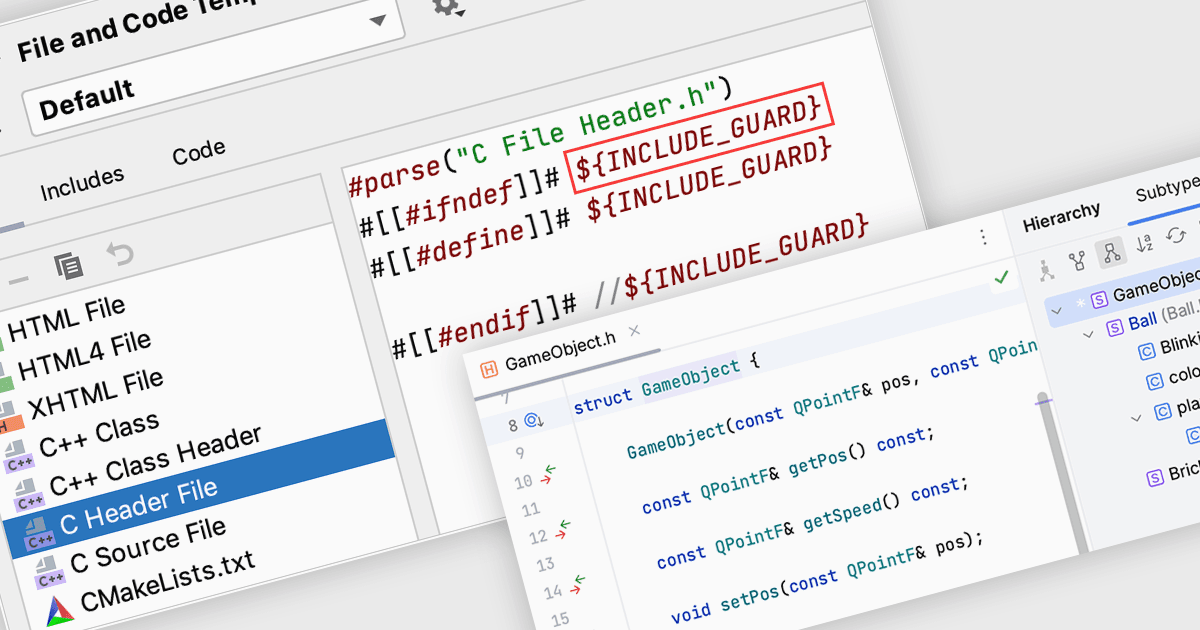Switch to the Code tab

click(x=199, y=152)
